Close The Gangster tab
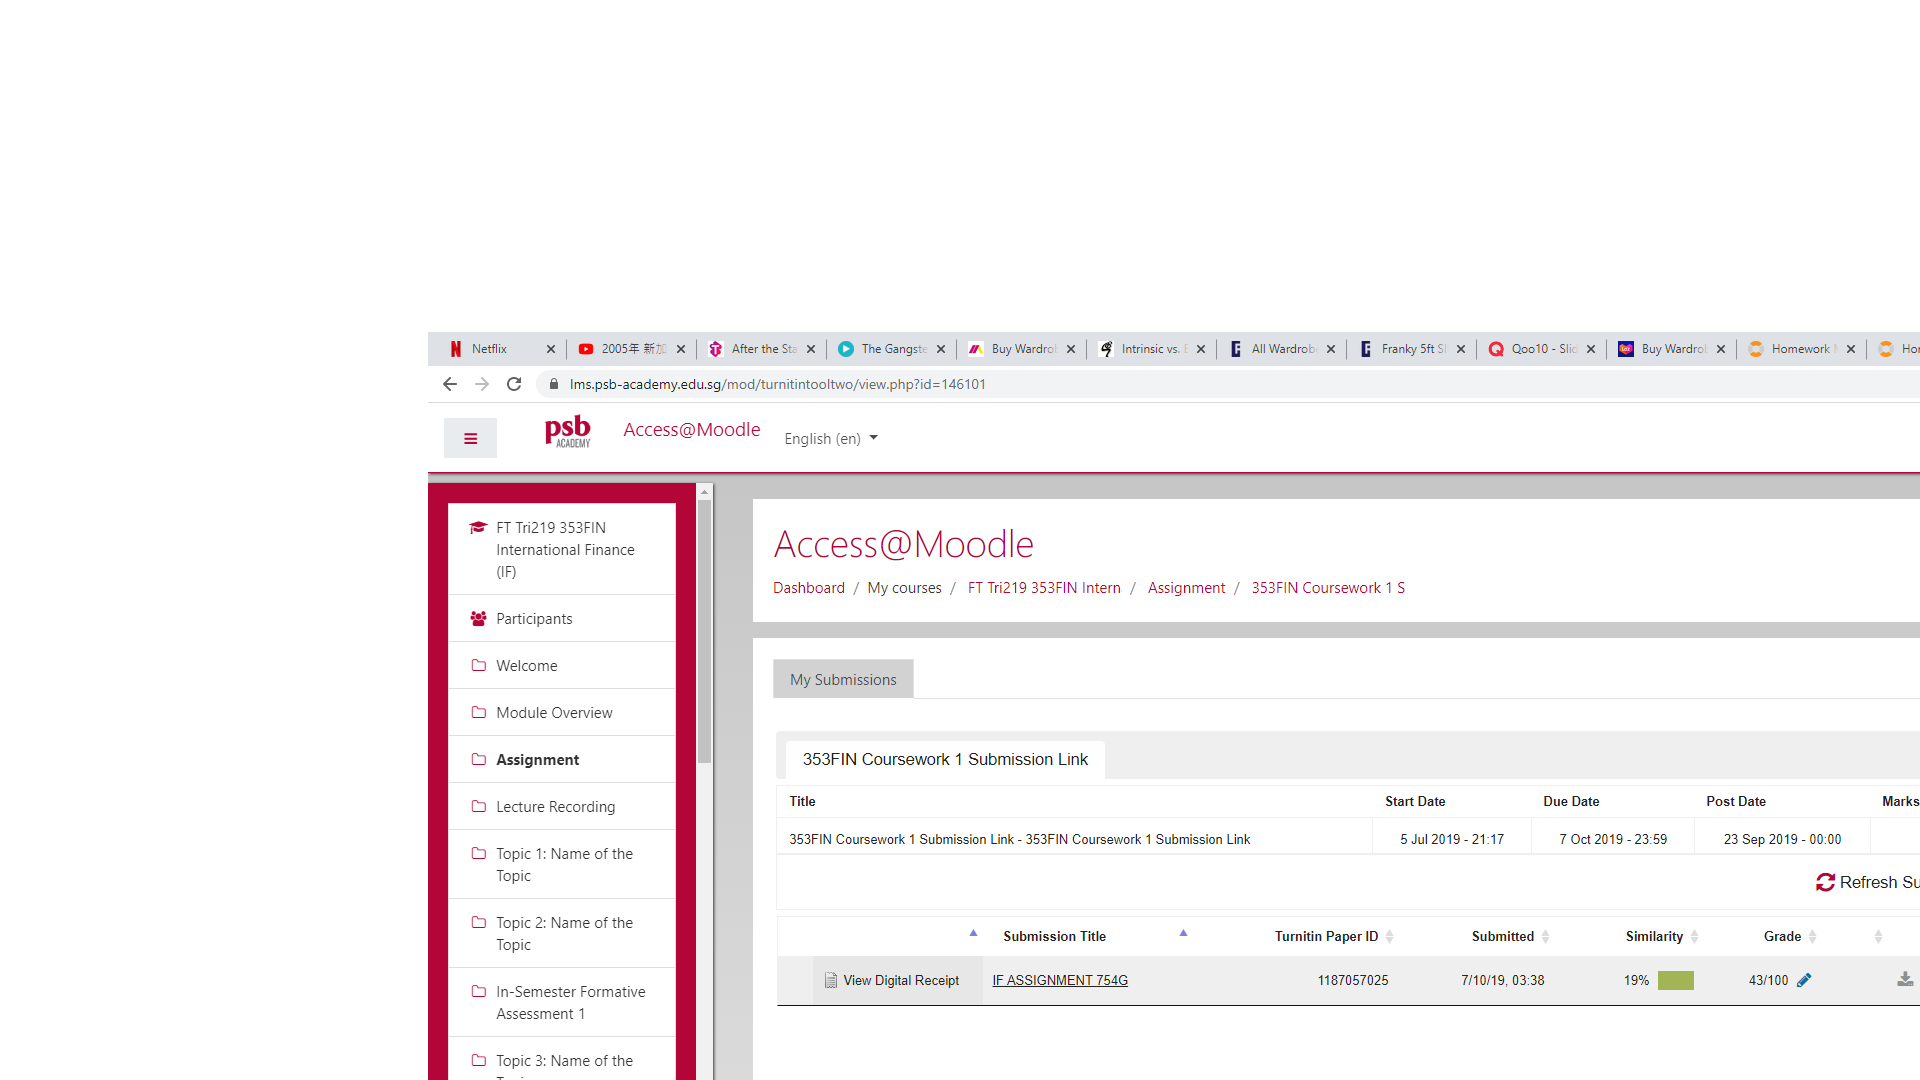Viewport: 1920px width, 1080px height. tap(940, 349)
